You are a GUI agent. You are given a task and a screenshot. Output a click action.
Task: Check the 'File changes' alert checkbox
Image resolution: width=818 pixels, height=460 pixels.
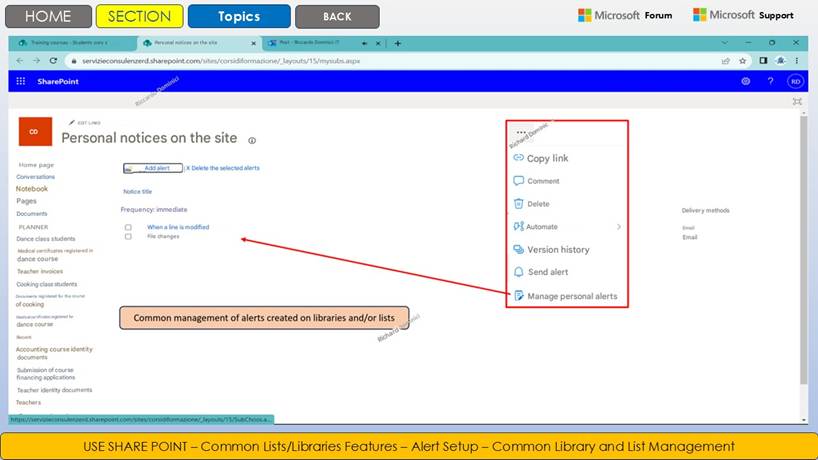tap(128, 237)
